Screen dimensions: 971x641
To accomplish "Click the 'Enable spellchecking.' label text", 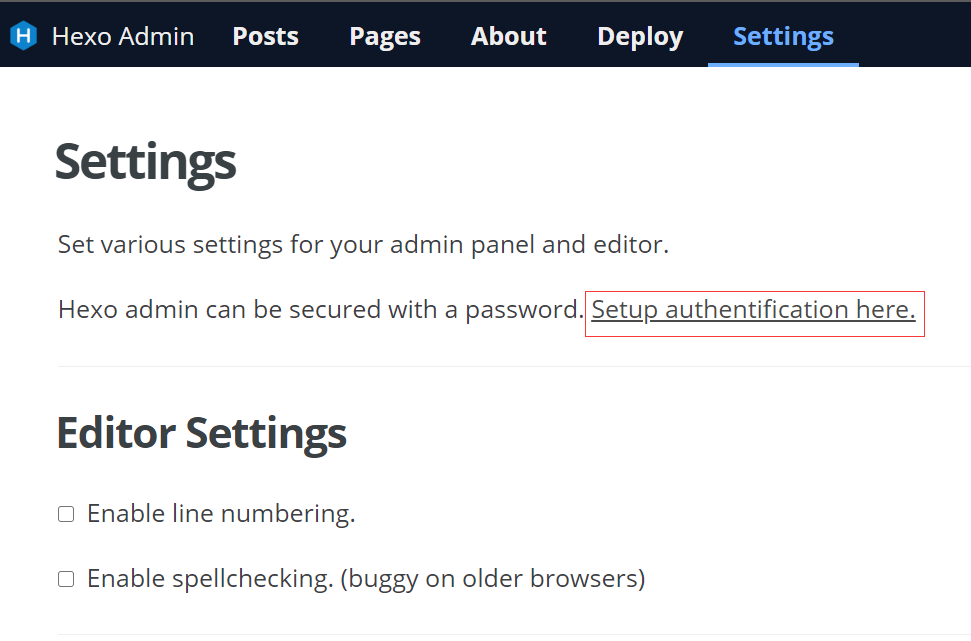I will [x=209, y=579].
